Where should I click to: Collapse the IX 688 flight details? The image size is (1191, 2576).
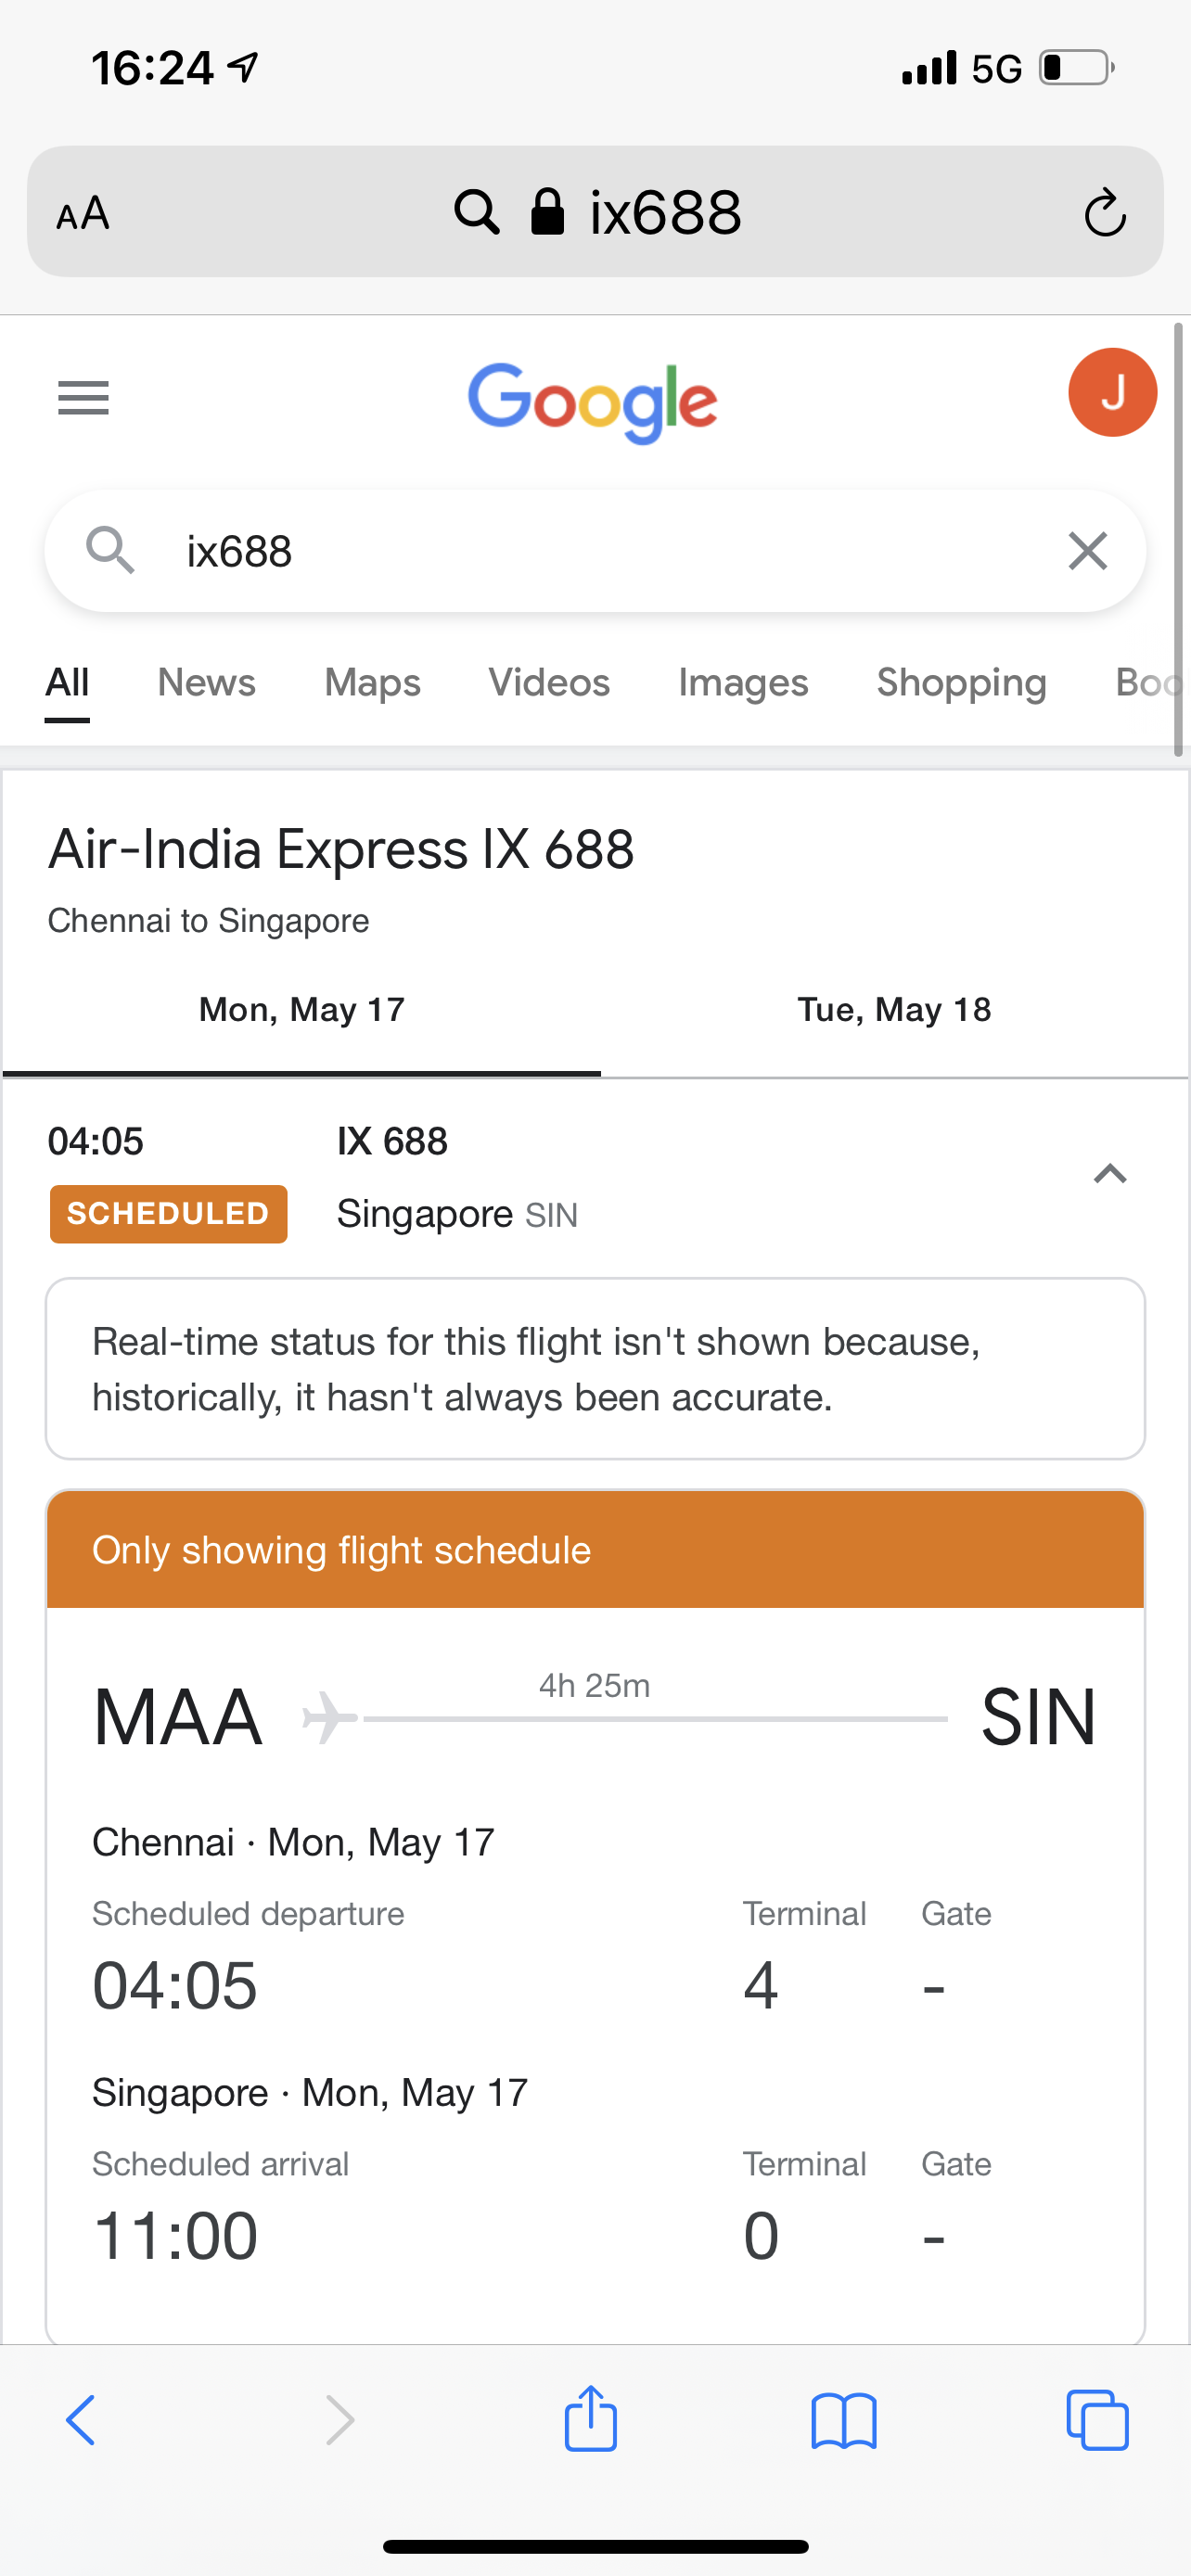(x=1110, y=1174)
